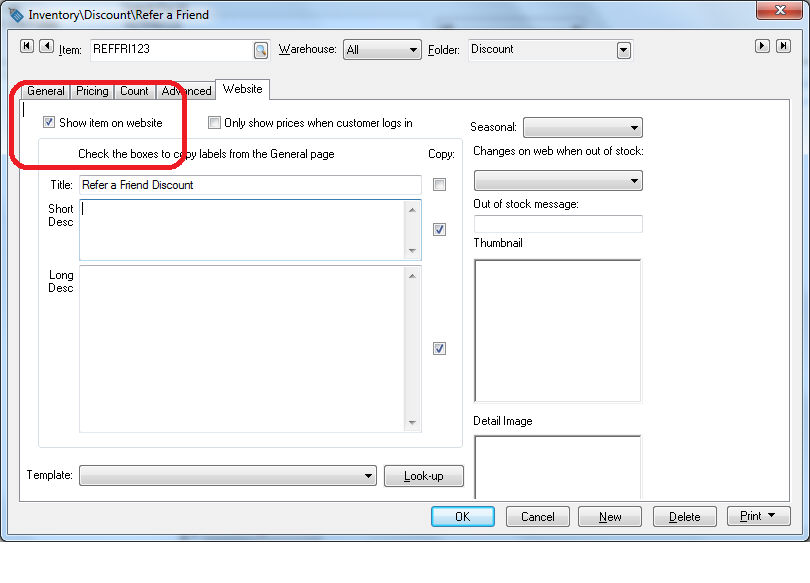This screenshot has height=583, width=810.
Task: Select the Thumbnail image box
Action: (557, 329)
